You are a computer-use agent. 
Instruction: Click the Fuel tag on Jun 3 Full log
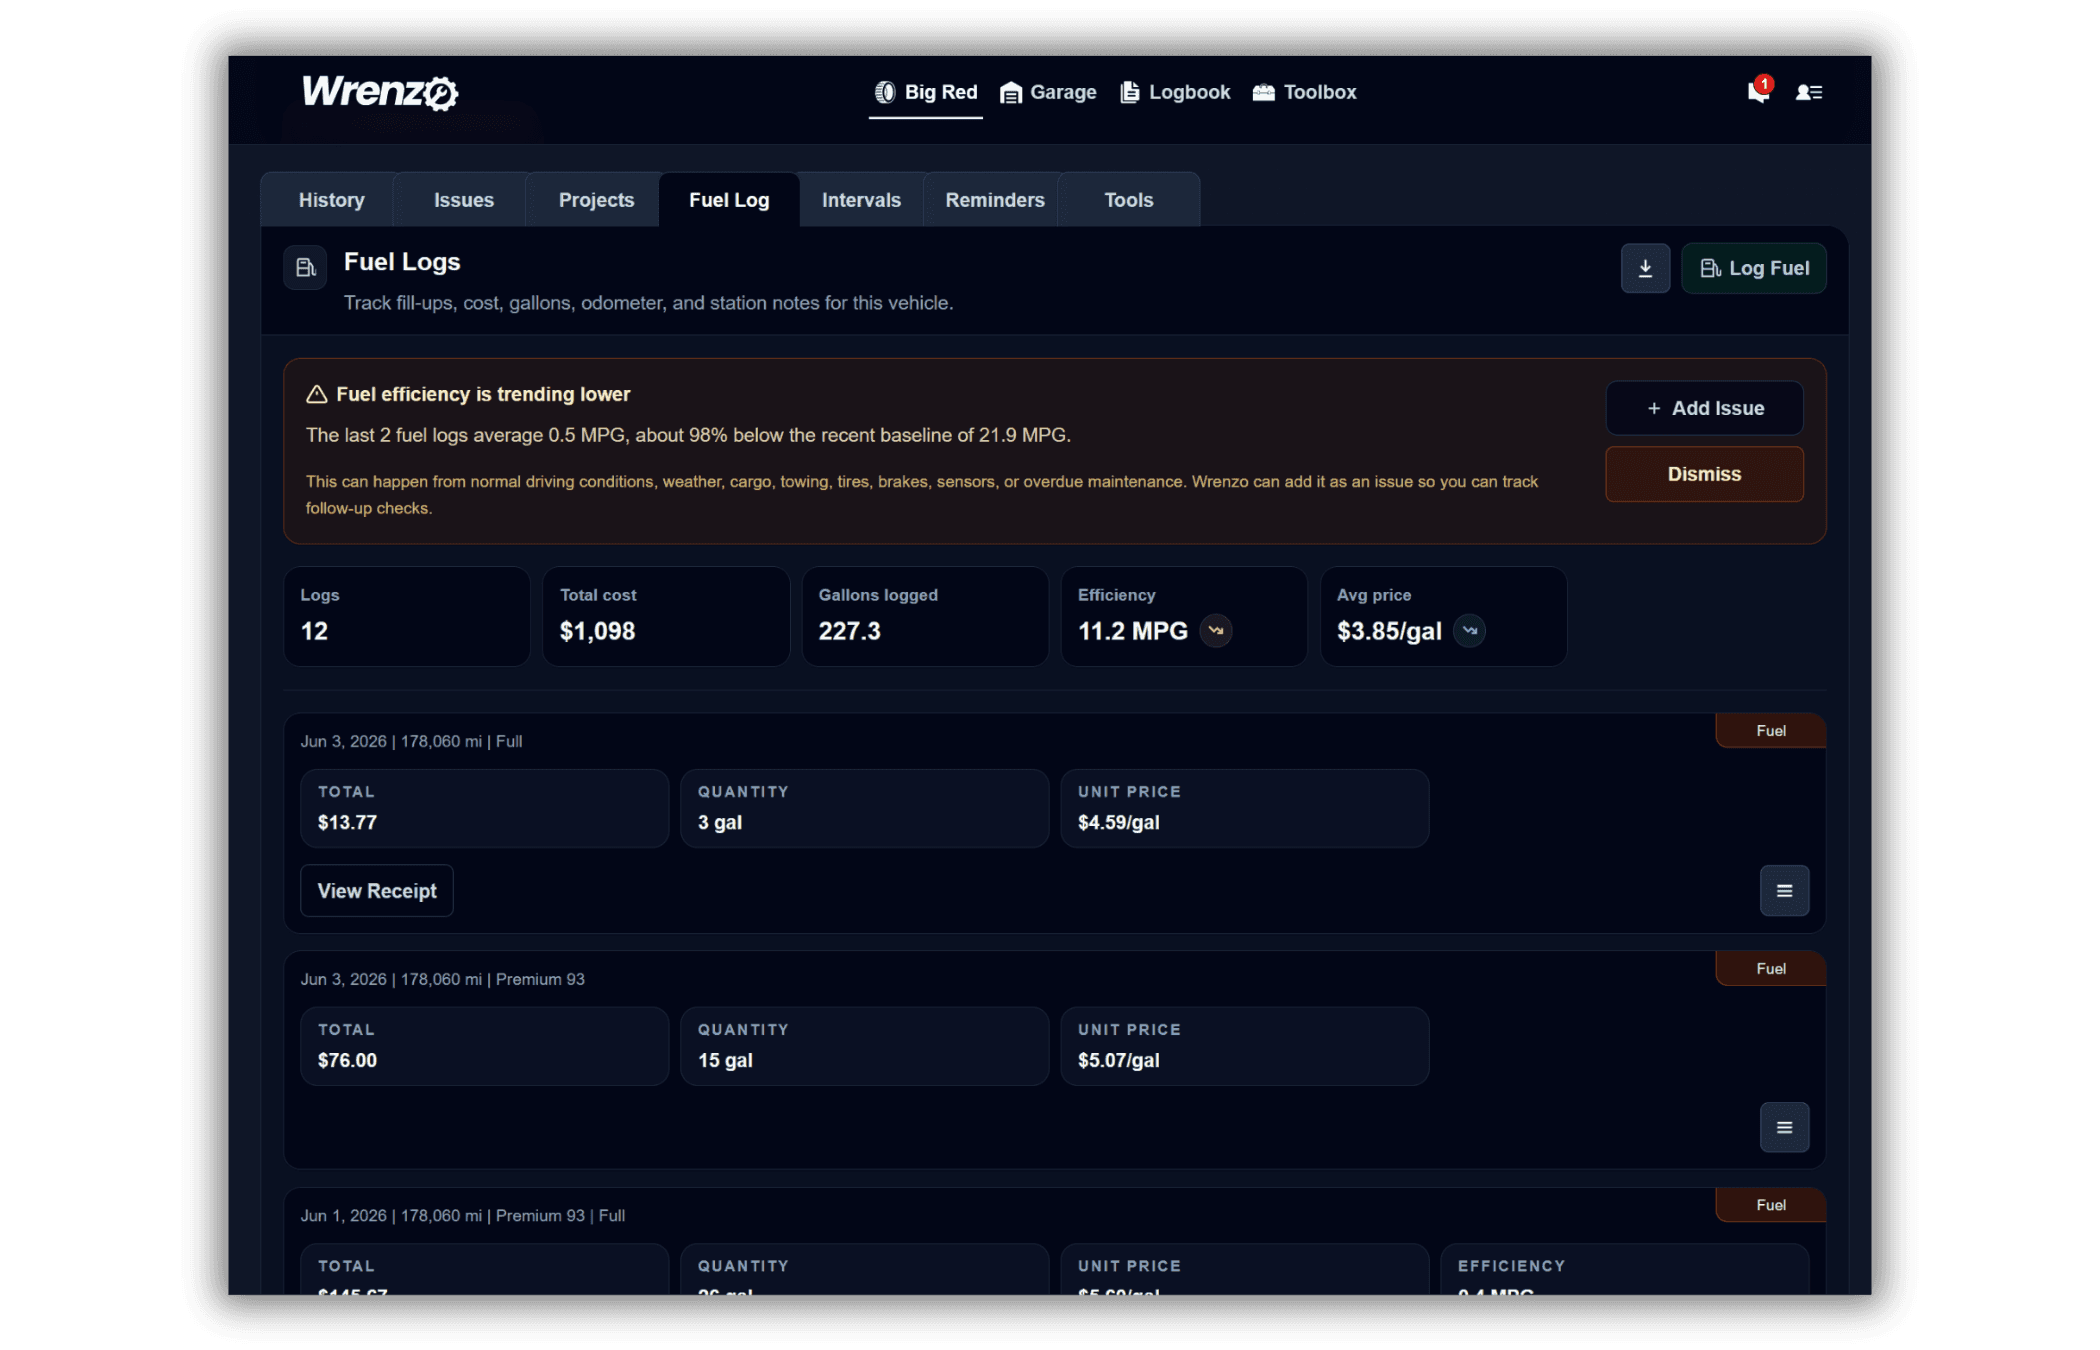point(1771,731)
